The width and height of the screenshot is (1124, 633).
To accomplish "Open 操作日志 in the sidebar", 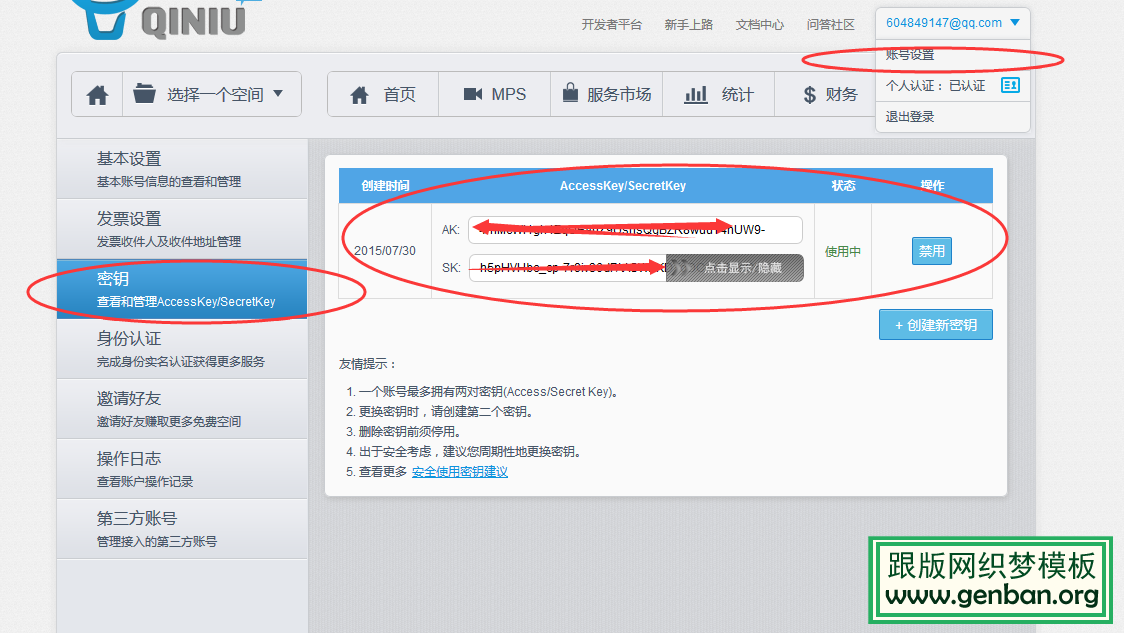I will [x=182, y=469].
